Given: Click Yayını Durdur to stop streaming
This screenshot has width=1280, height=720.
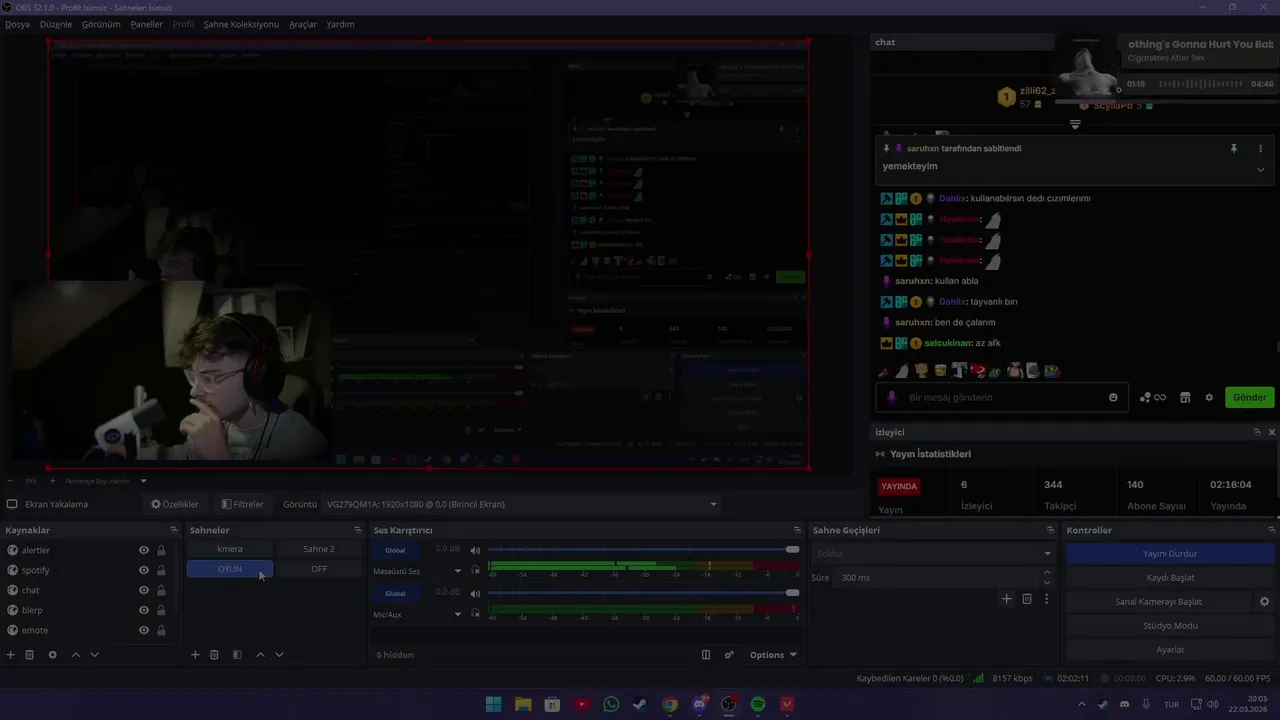Looking at the screenshot, I should click(x=1170, y=554).
